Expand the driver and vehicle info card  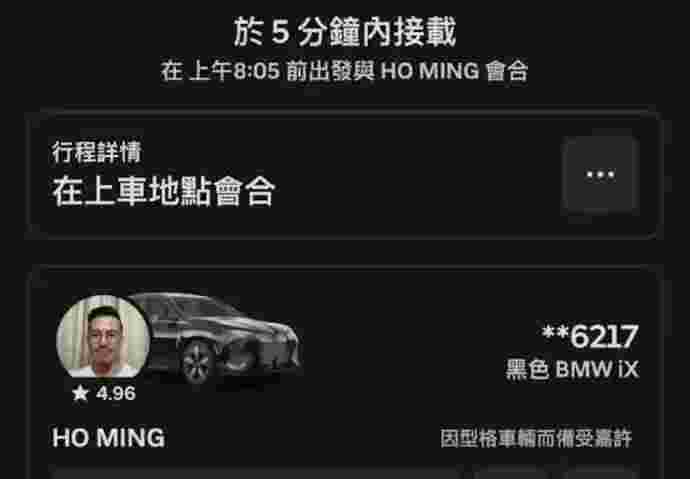pos(345,374)
